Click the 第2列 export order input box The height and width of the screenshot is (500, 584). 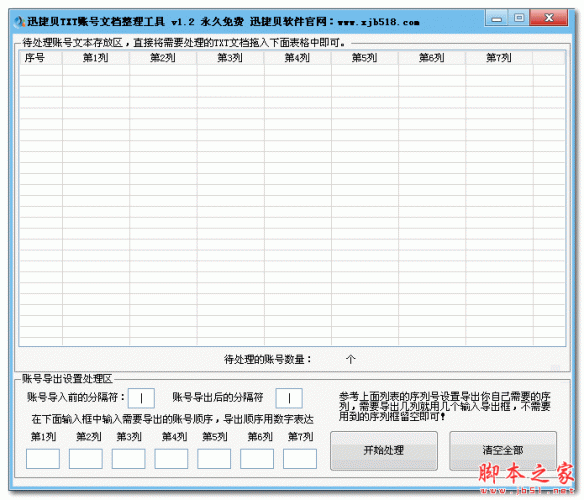coord(86,459)
